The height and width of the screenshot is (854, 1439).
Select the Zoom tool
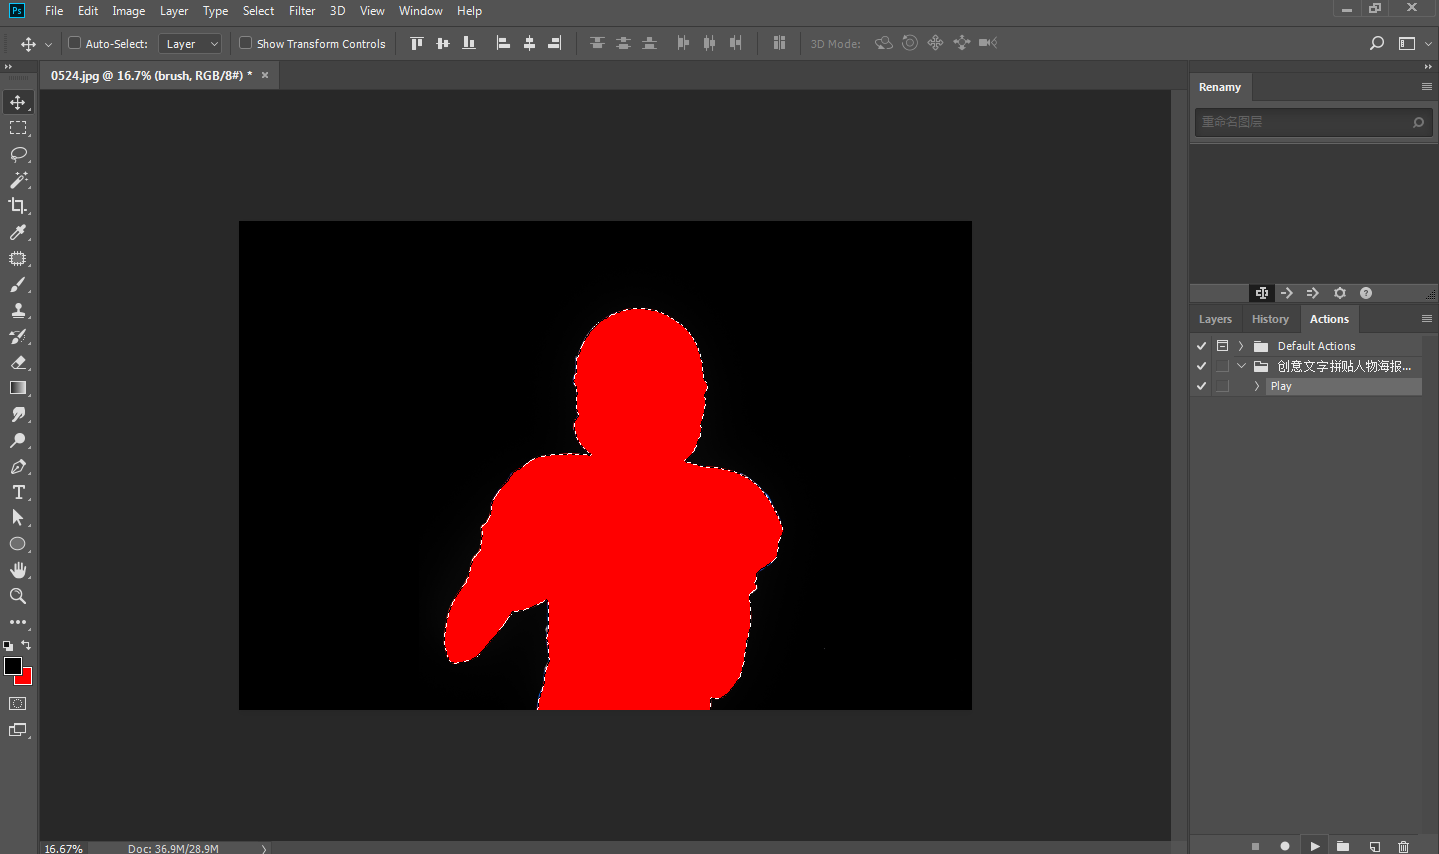18,596
